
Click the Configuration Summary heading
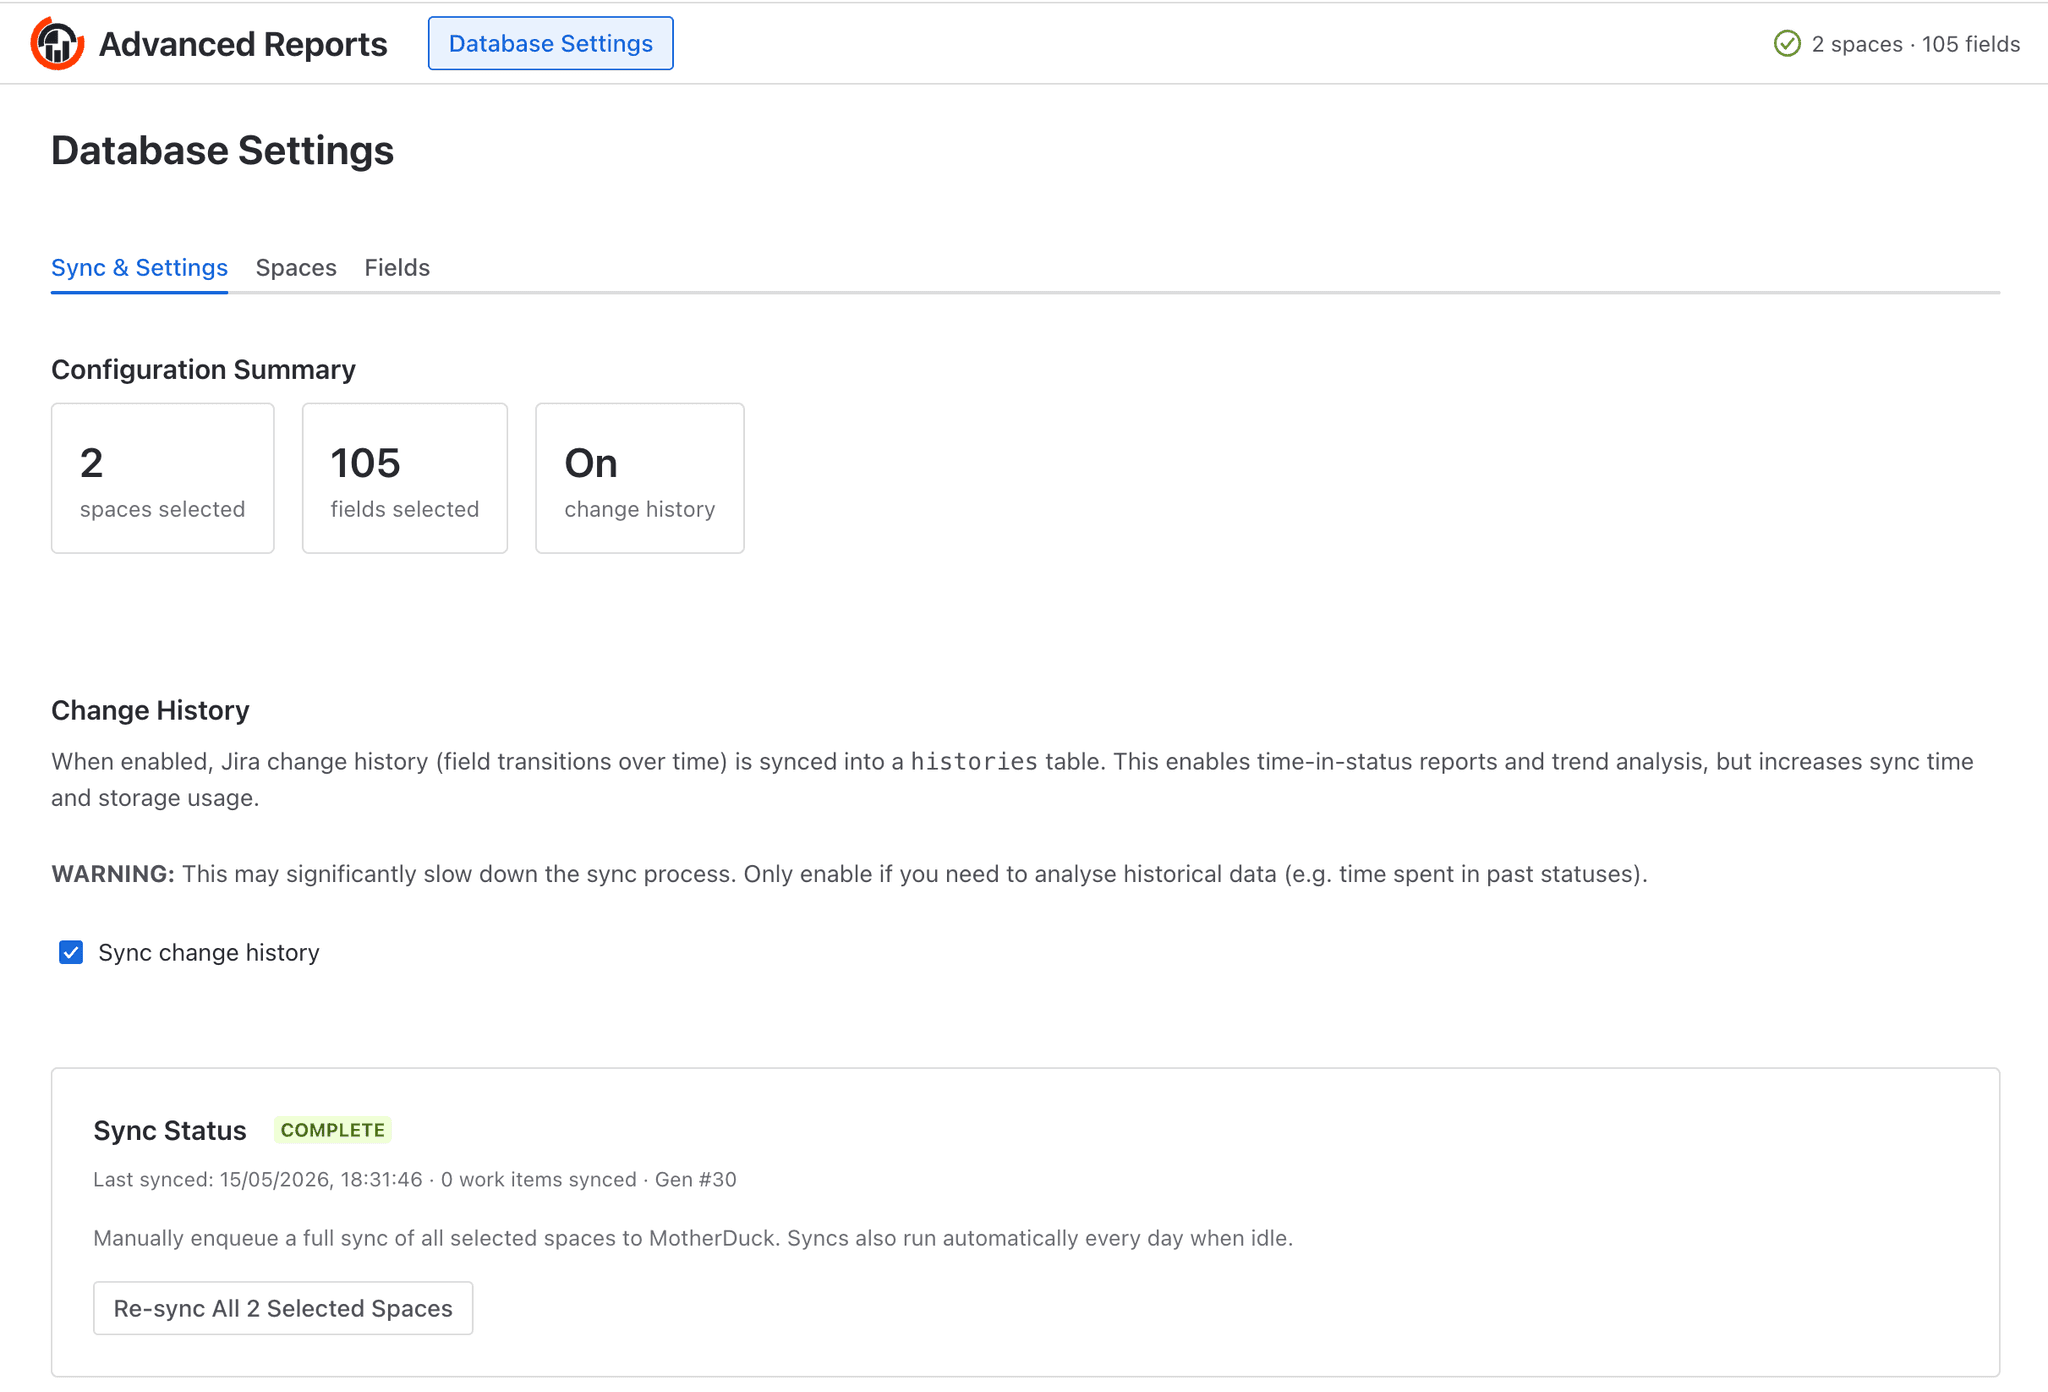click(203, 370)
